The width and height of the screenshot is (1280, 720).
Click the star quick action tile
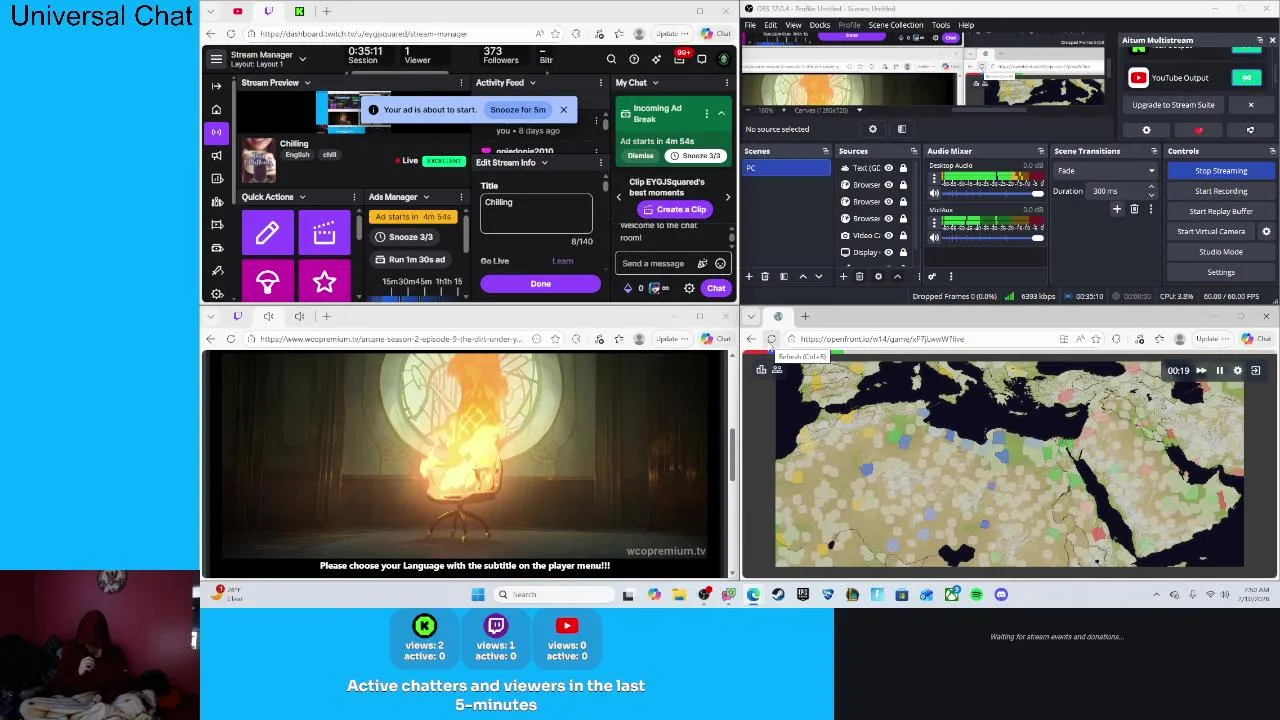coord(324,283)
